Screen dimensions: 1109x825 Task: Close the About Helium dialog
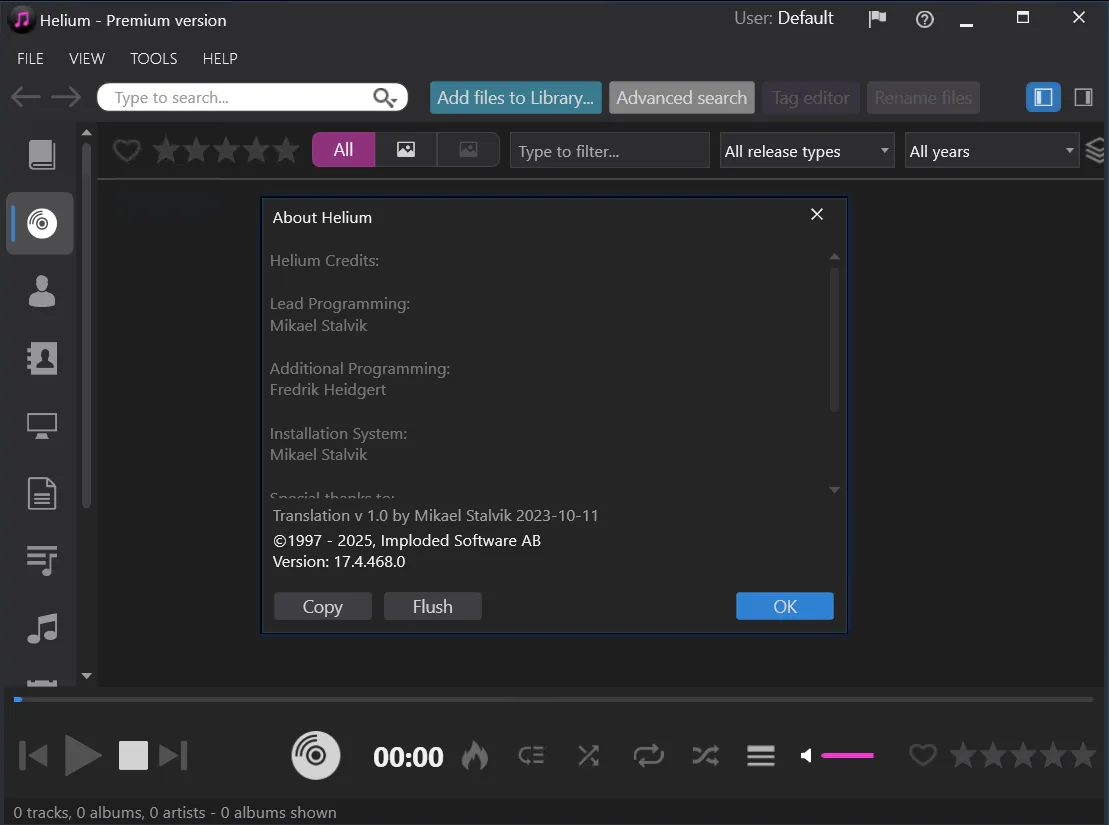pos(817,214)
